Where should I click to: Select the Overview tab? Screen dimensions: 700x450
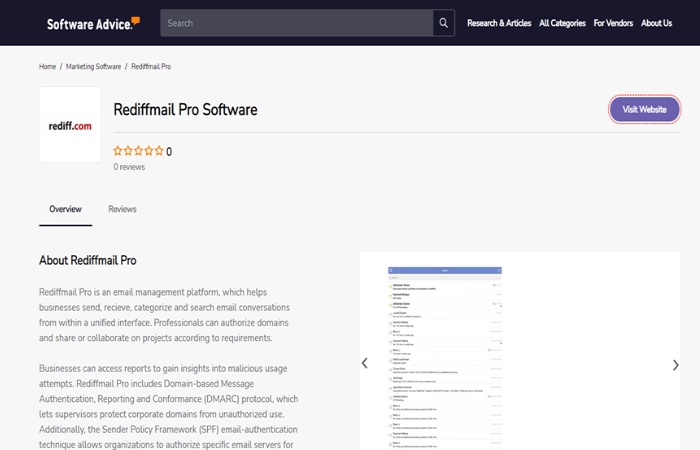click(x=65, y=209)
